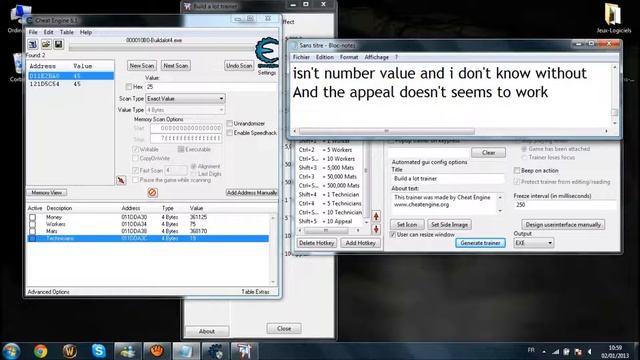The image size is (640, 360).
Task: Click the scan Value input field
Action: click(x=211, y=87)
